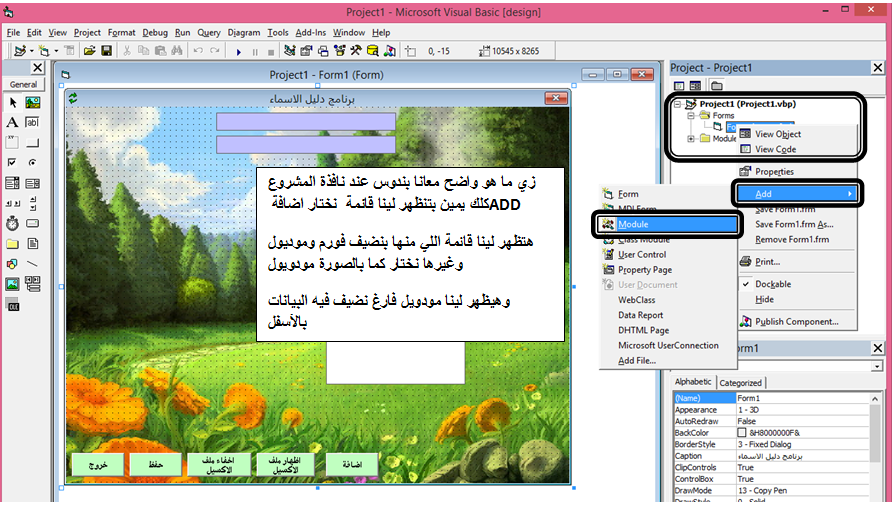Select the Shape control tool
This screenshot has height=506, width=892.
(13, 264)
